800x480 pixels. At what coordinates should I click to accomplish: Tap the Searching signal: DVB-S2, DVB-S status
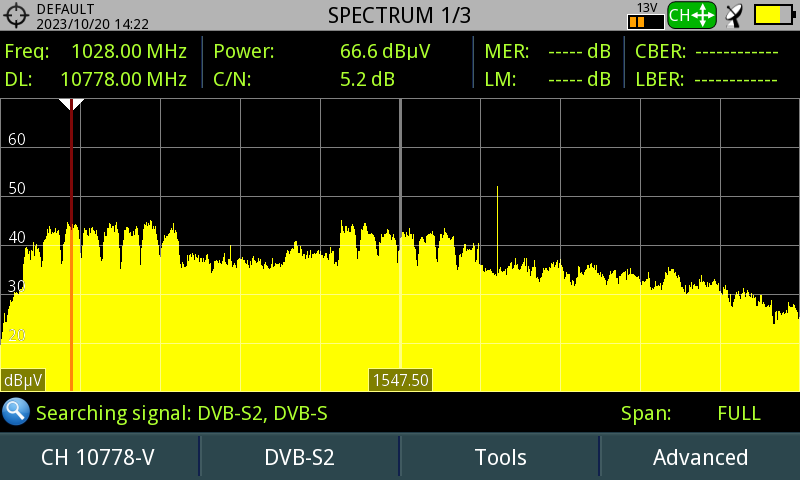182,413
